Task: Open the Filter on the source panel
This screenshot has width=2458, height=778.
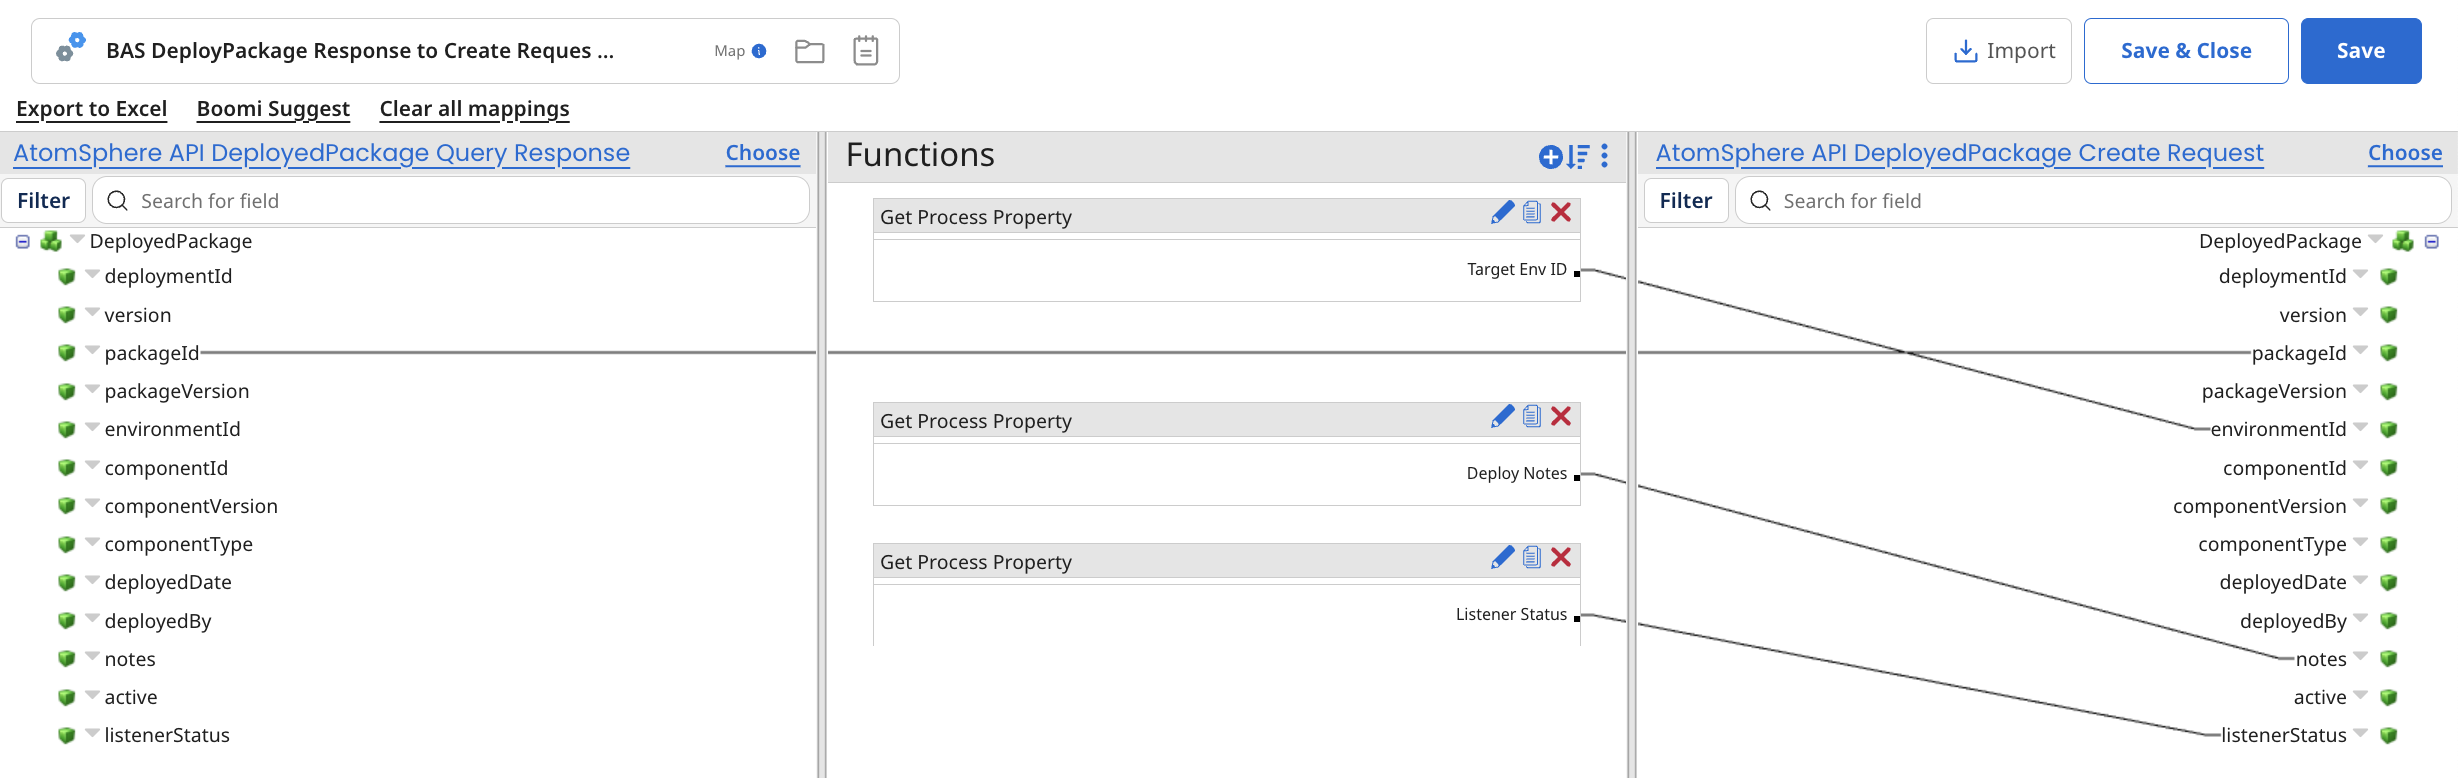Action: click(43, 200)
